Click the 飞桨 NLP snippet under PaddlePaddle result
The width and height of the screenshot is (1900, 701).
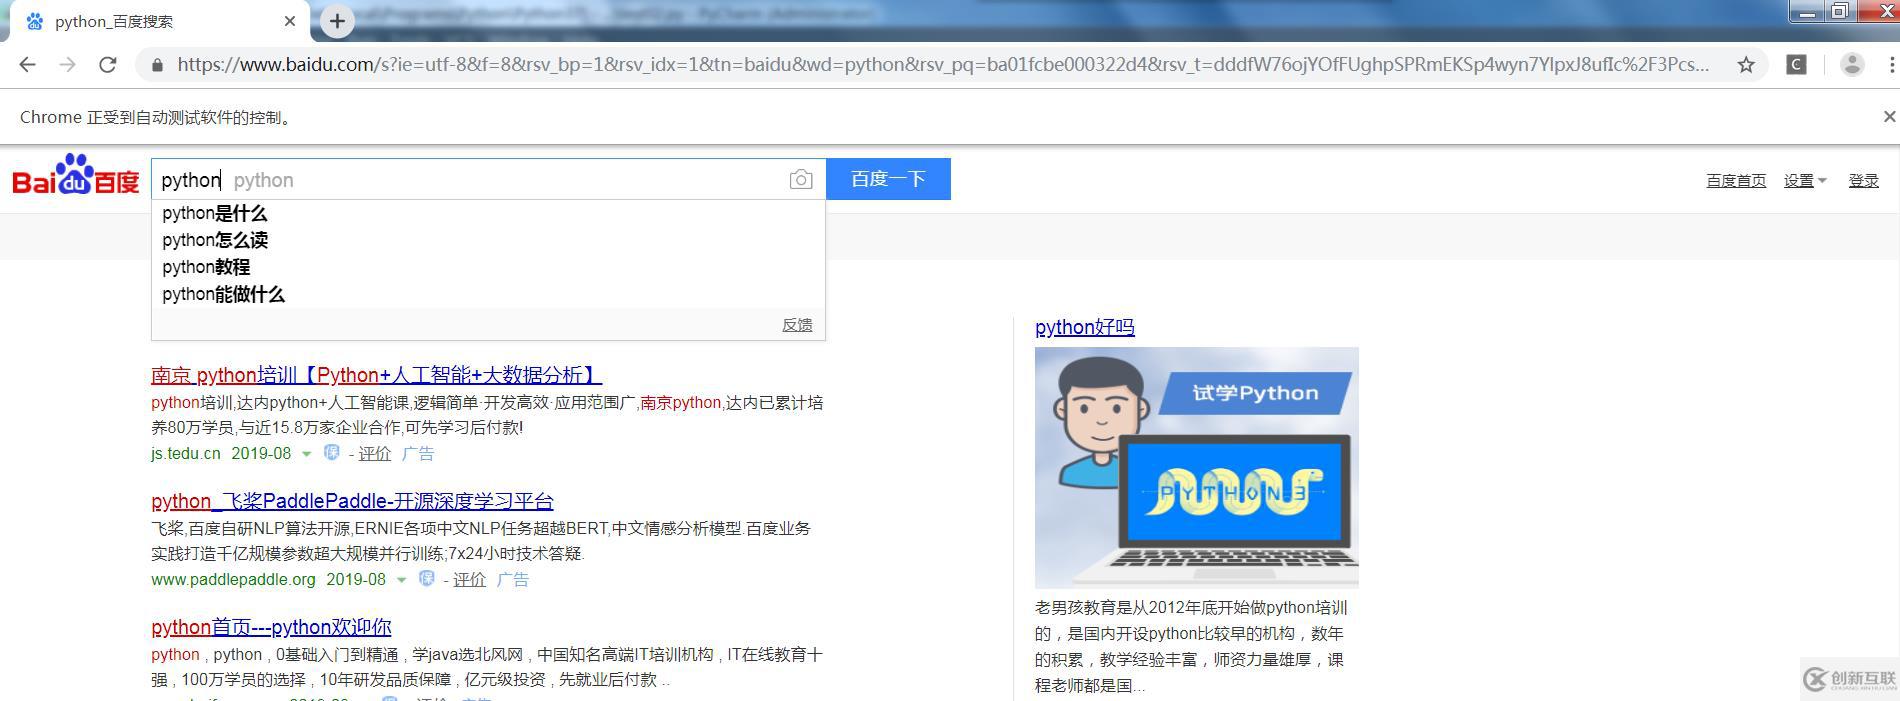coord(481,541)
